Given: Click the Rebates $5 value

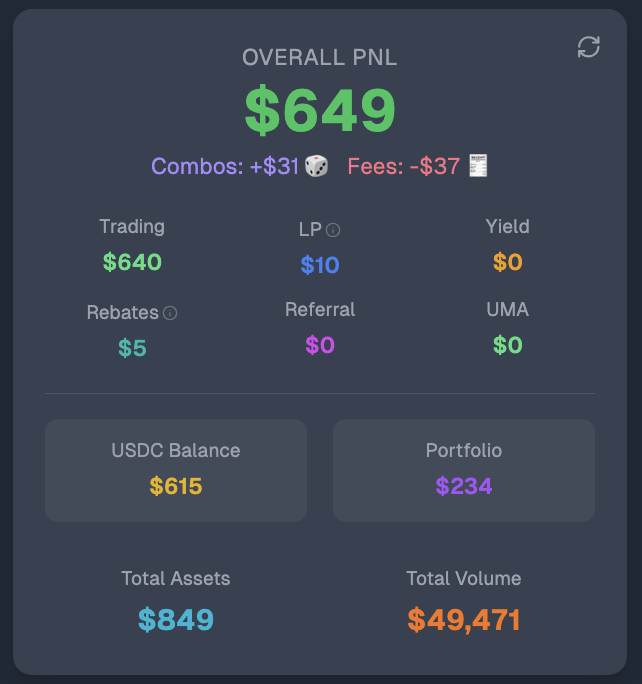Looking at the screenshot, I should click(132, 348).
